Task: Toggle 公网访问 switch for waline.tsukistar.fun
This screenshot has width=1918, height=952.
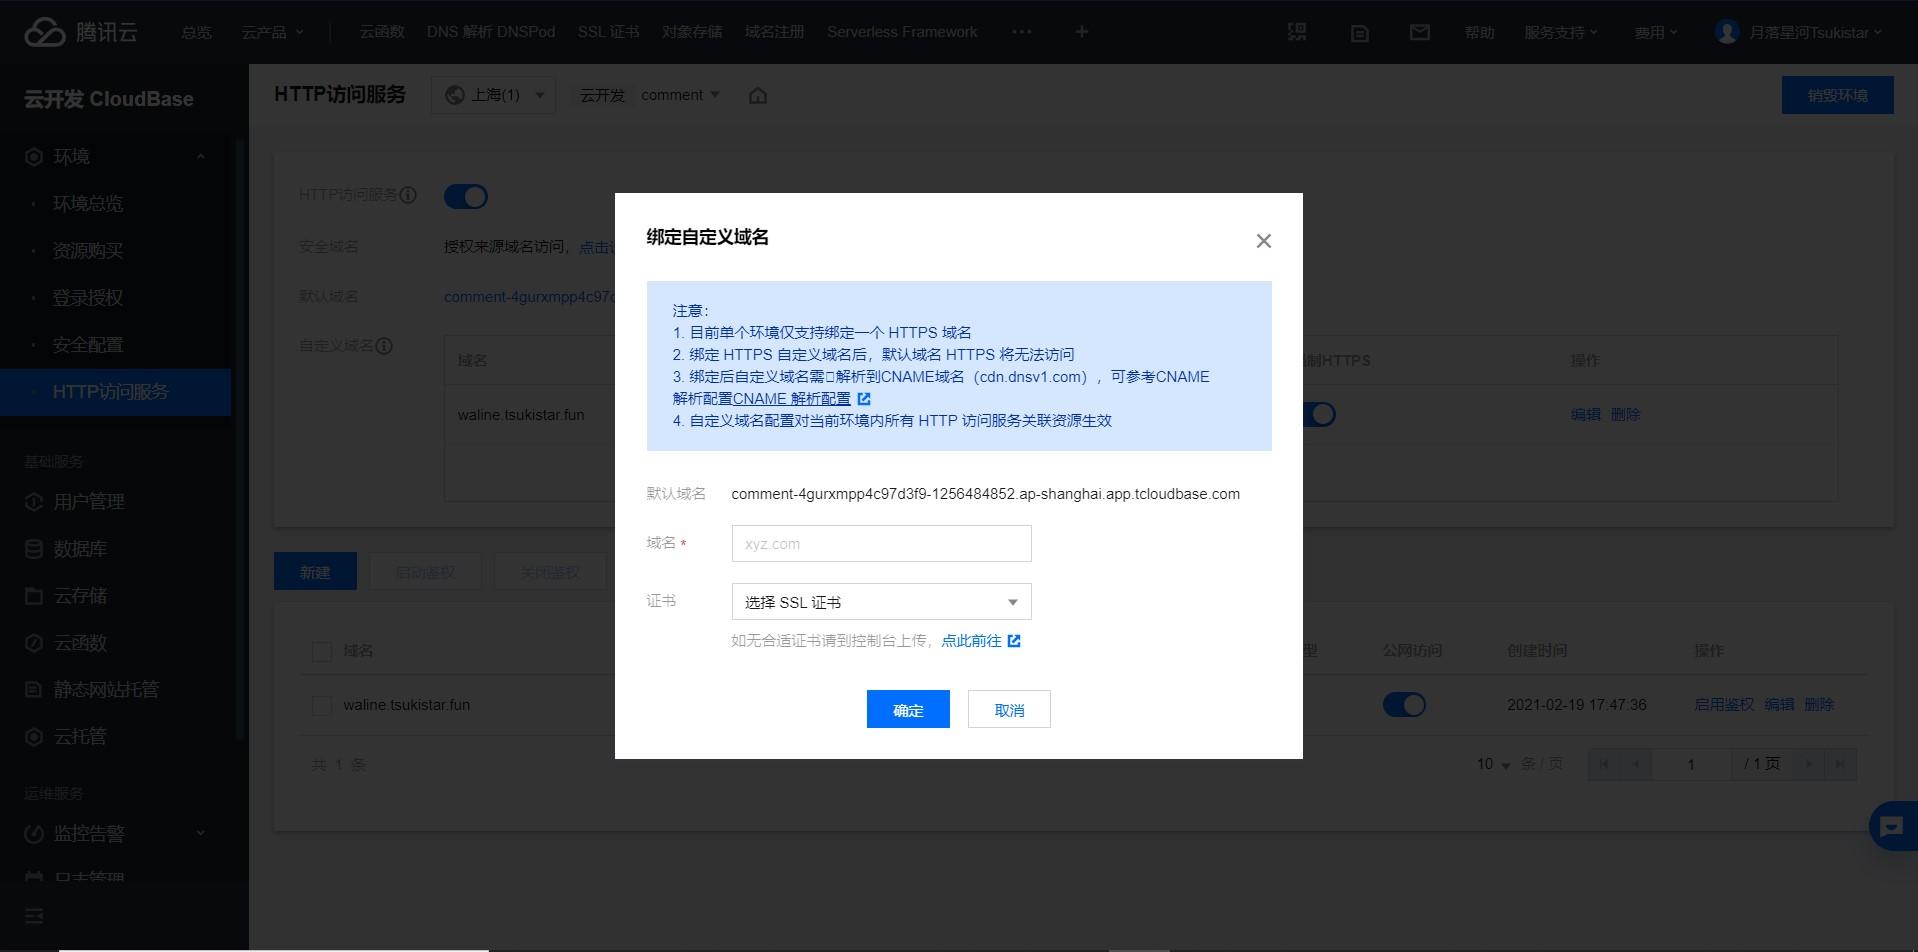Action: [x=1404, y=705]
